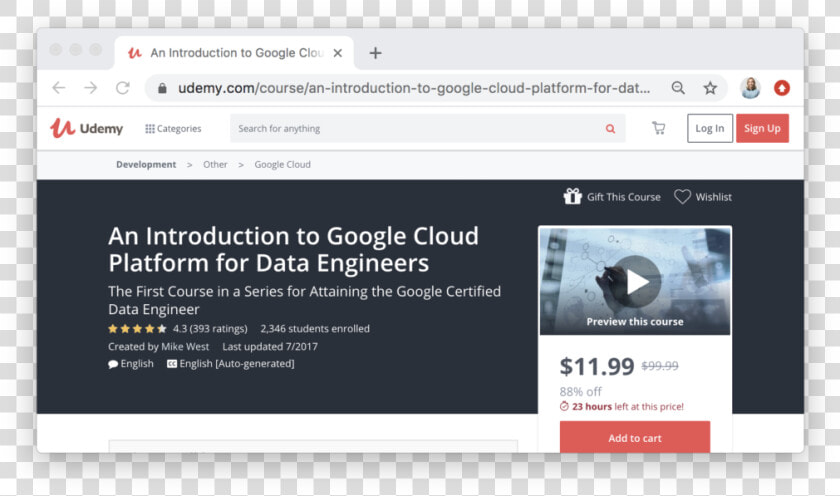The height and width of the screenshot is (496, 840).
Task: Open the shopping cart icon
Action: pyautogui.click(x=658, y=128)
